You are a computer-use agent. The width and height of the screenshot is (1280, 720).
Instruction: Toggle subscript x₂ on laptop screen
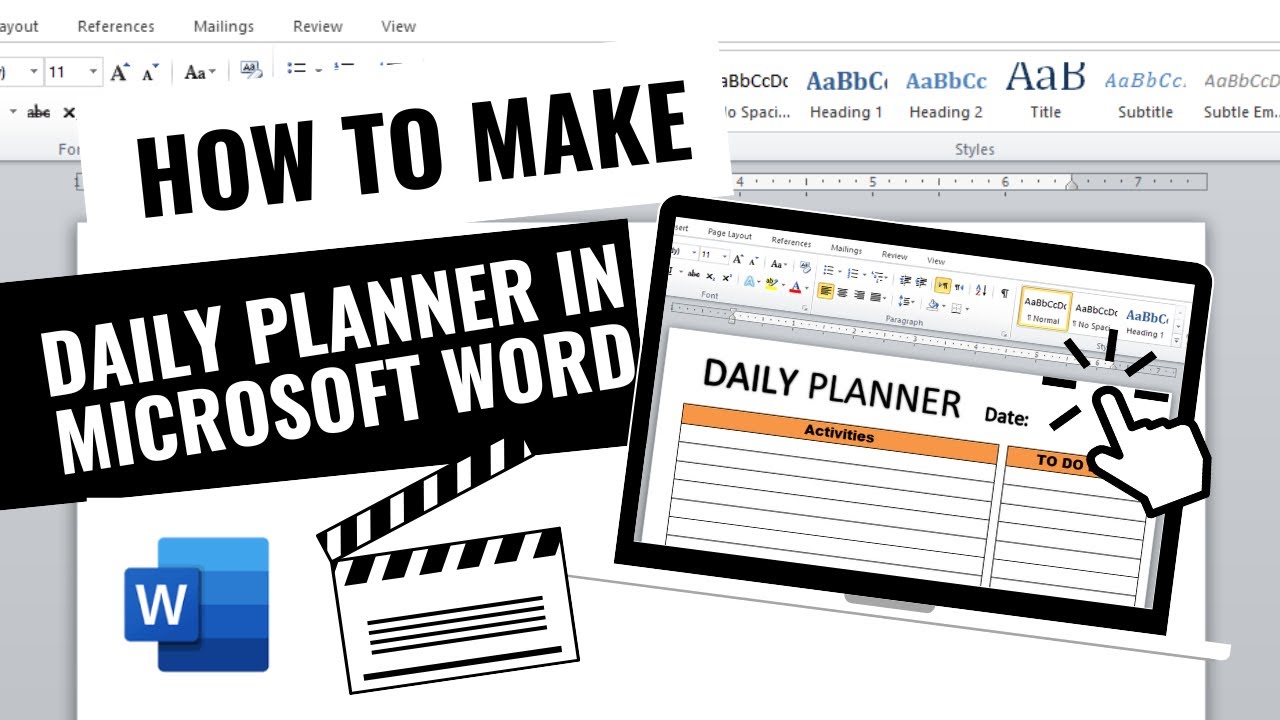pos(710,276)
